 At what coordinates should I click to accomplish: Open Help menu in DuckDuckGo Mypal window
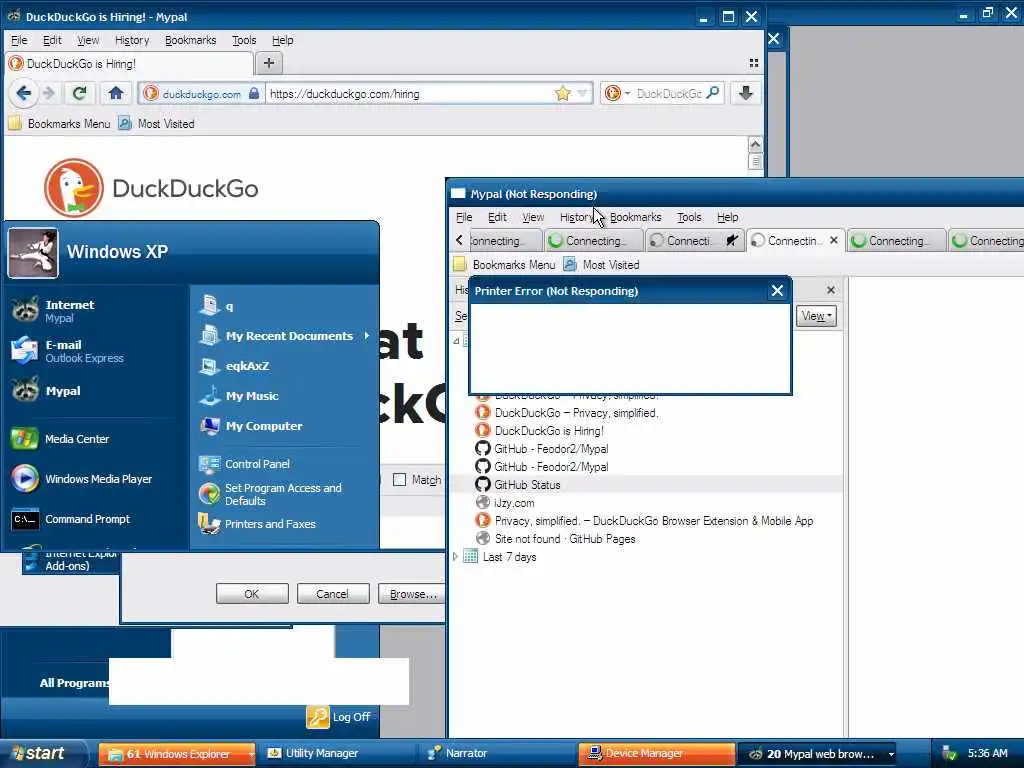[282, 40]
